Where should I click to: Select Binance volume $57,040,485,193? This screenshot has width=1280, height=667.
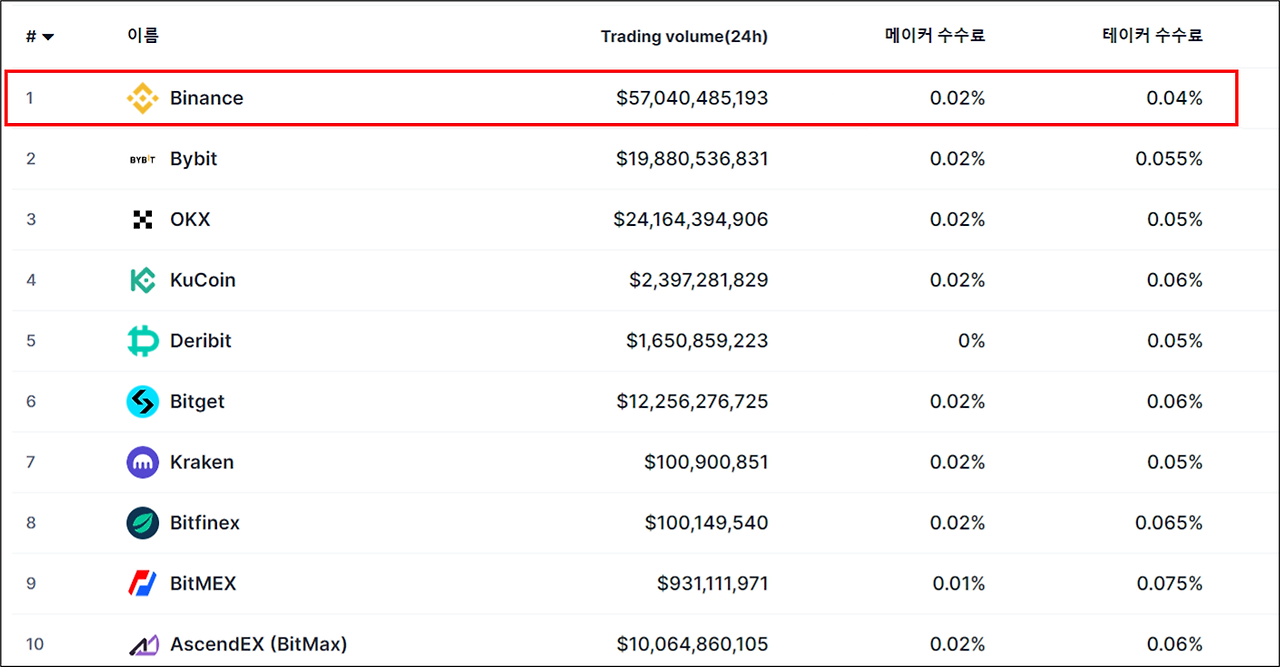692,98
